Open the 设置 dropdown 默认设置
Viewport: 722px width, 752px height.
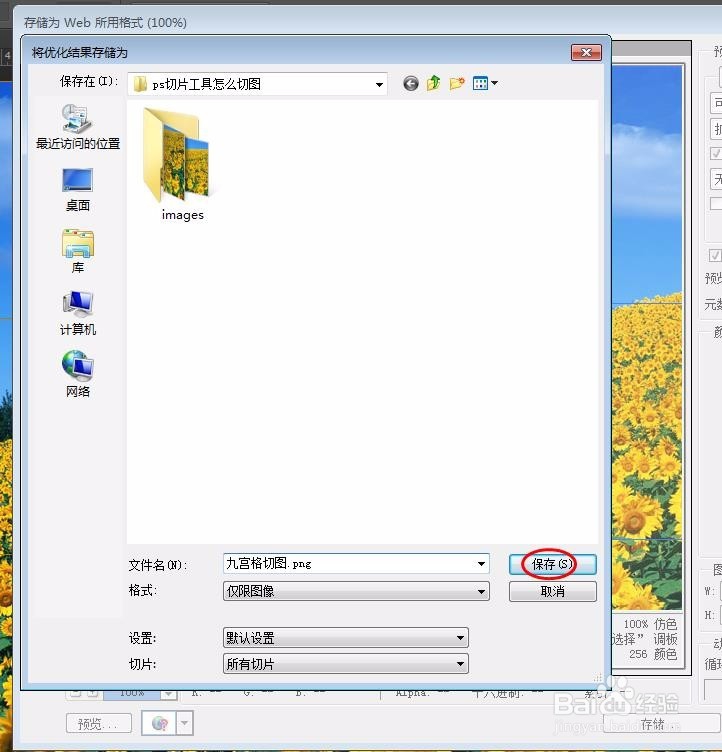point(345,638)
